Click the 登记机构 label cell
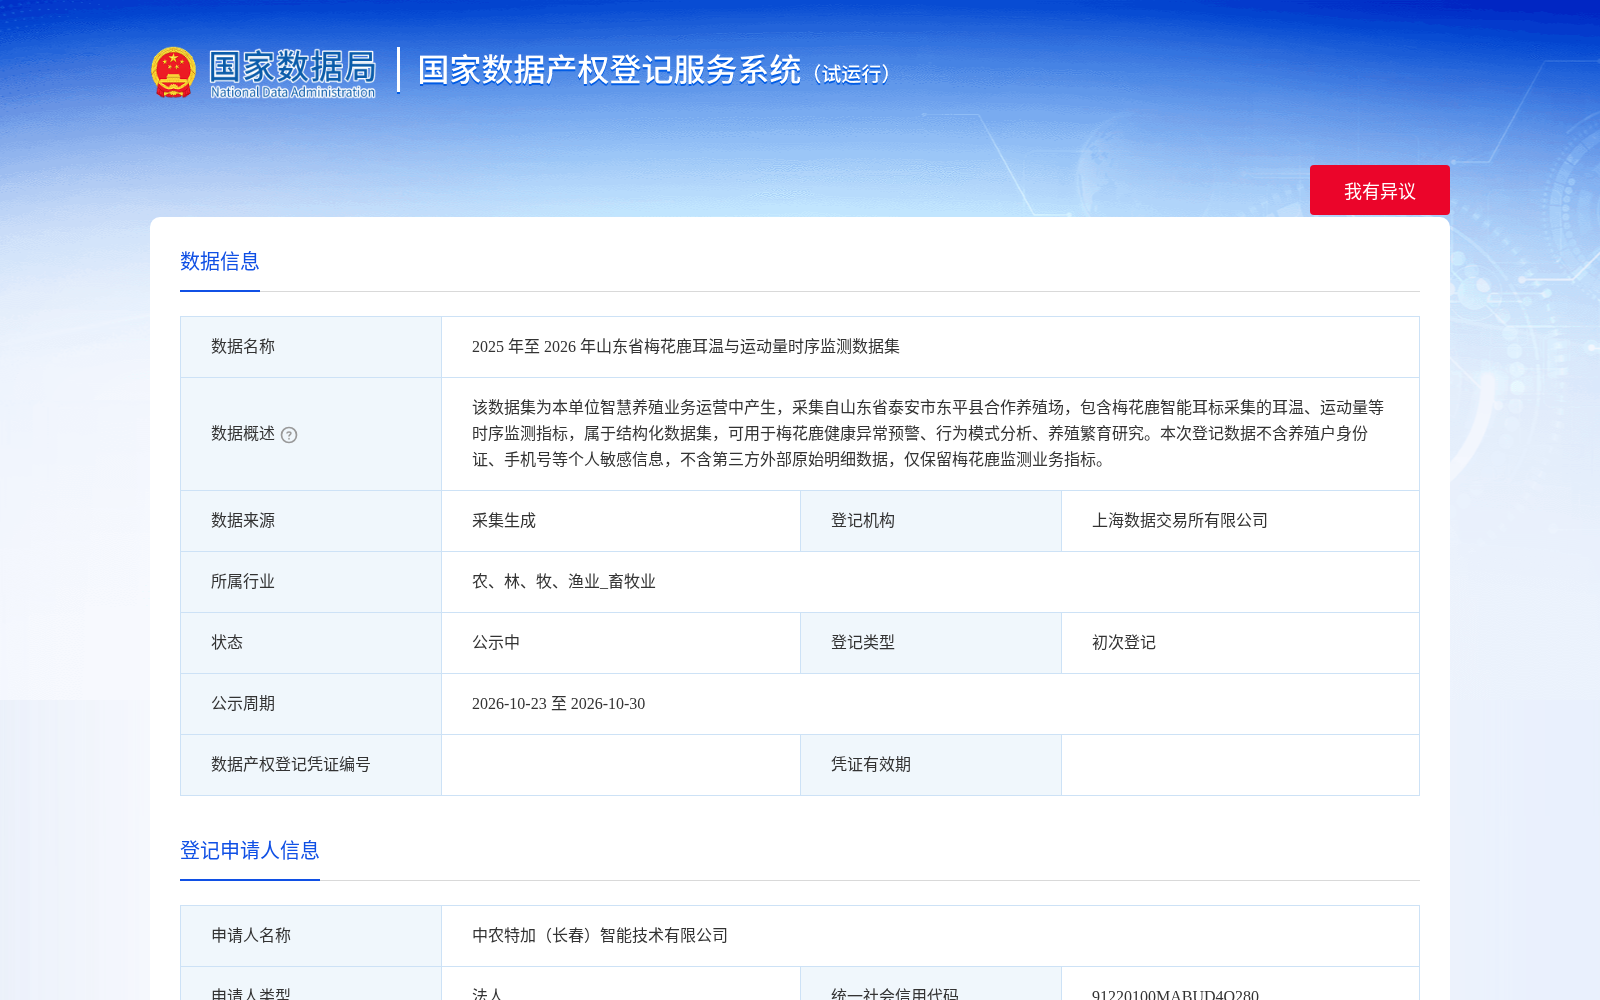 [931, 521]
